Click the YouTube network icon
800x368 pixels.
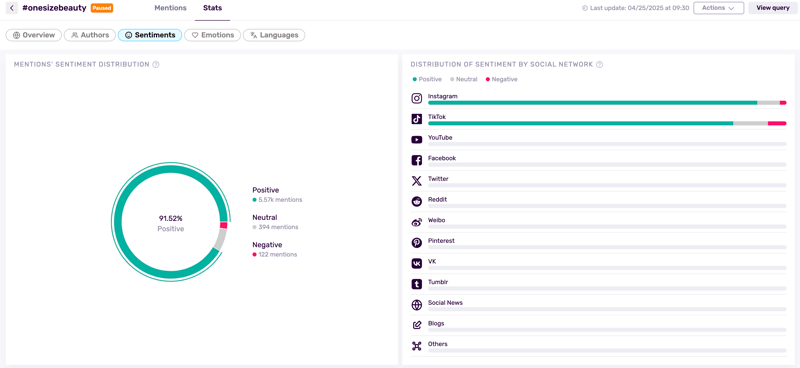point(417,140)
